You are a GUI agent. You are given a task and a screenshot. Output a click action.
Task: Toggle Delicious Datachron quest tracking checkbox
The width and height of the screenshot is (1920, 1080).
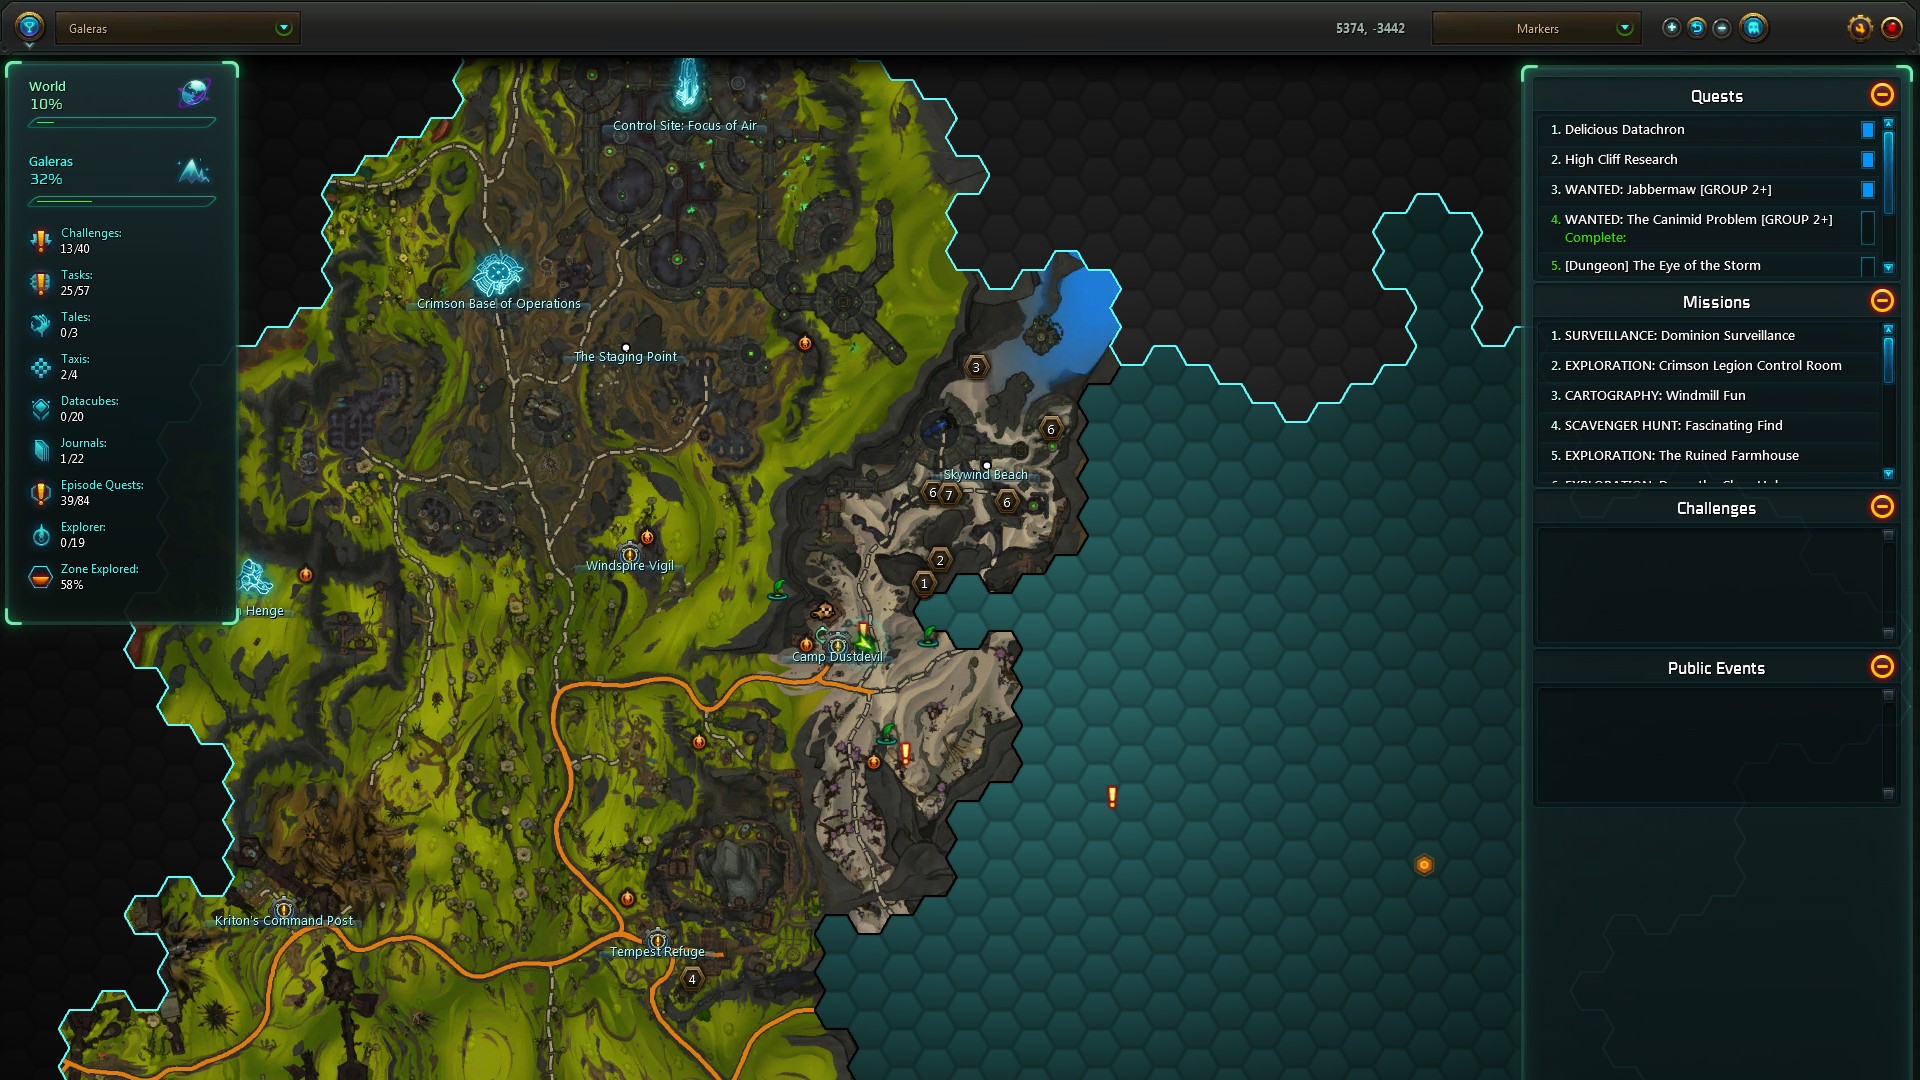point(1867,130)
